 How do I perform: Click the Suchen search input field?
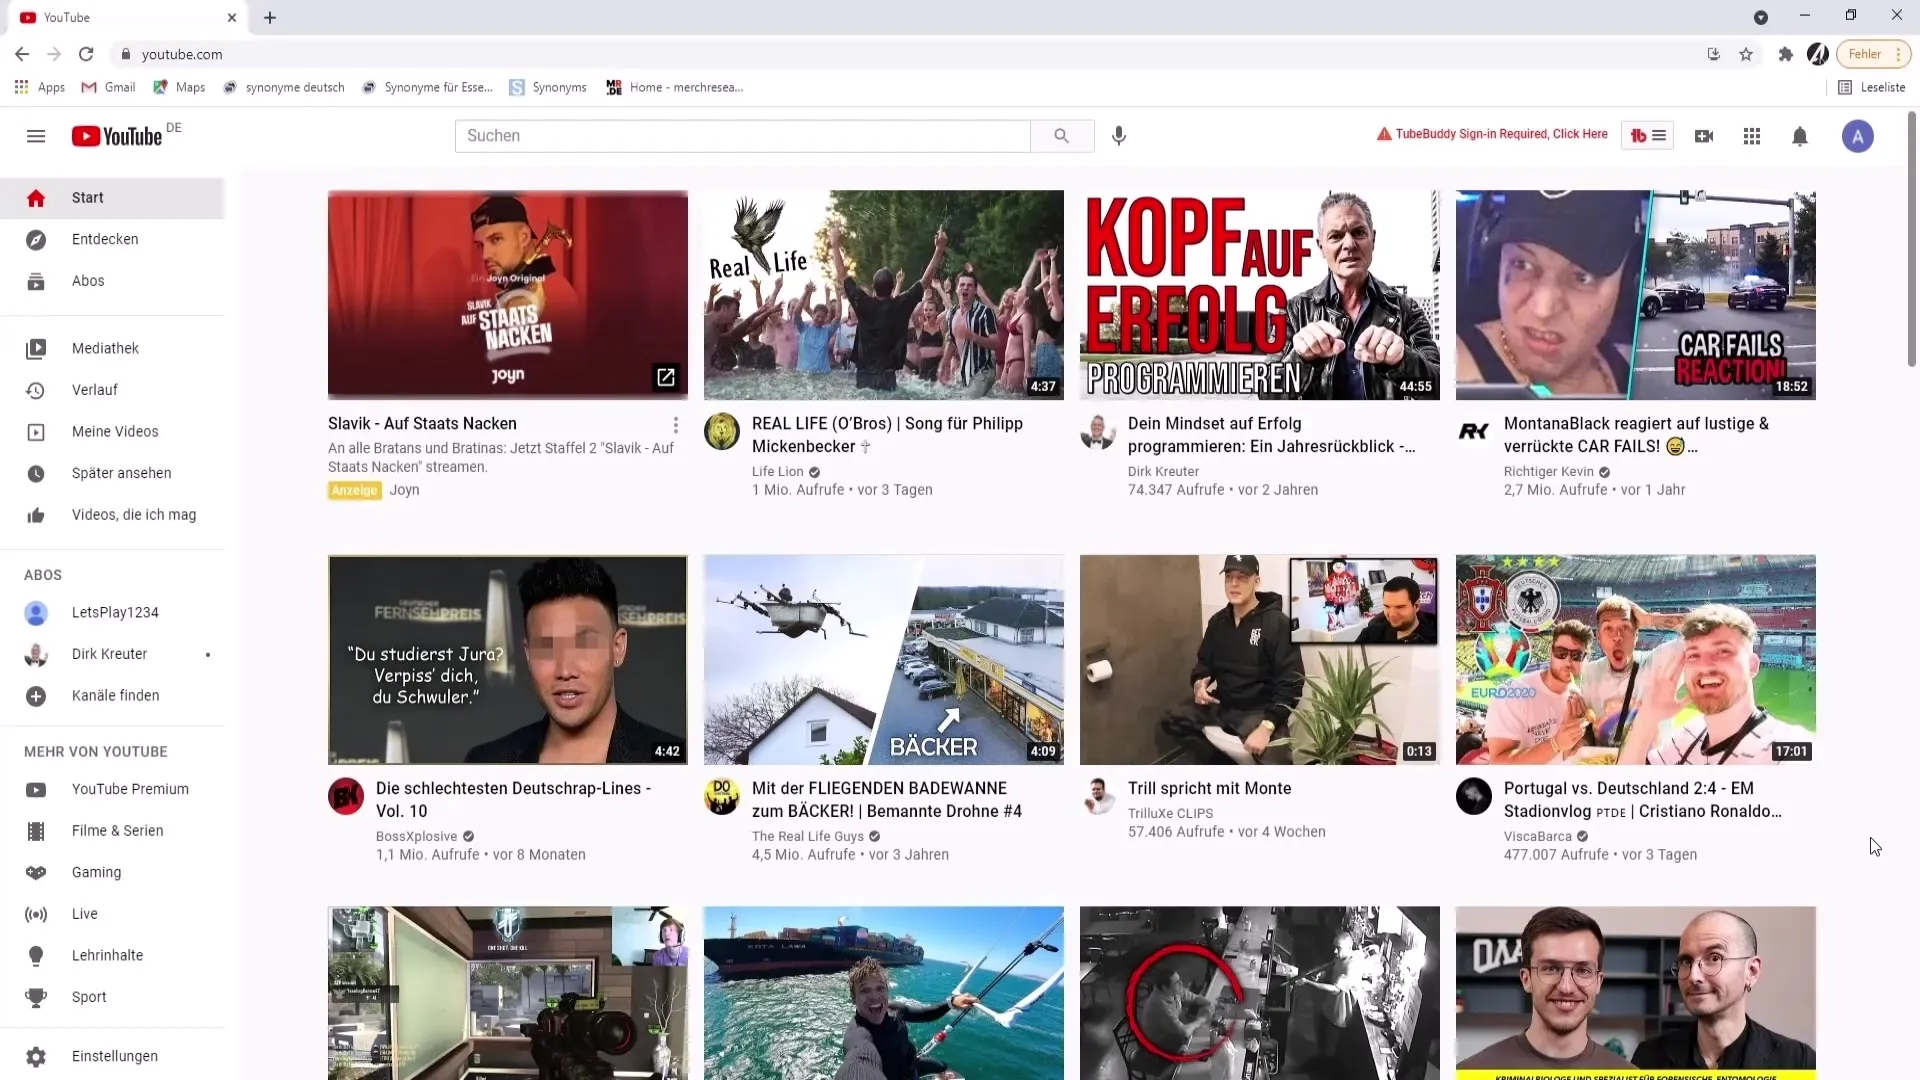(743, 136)
